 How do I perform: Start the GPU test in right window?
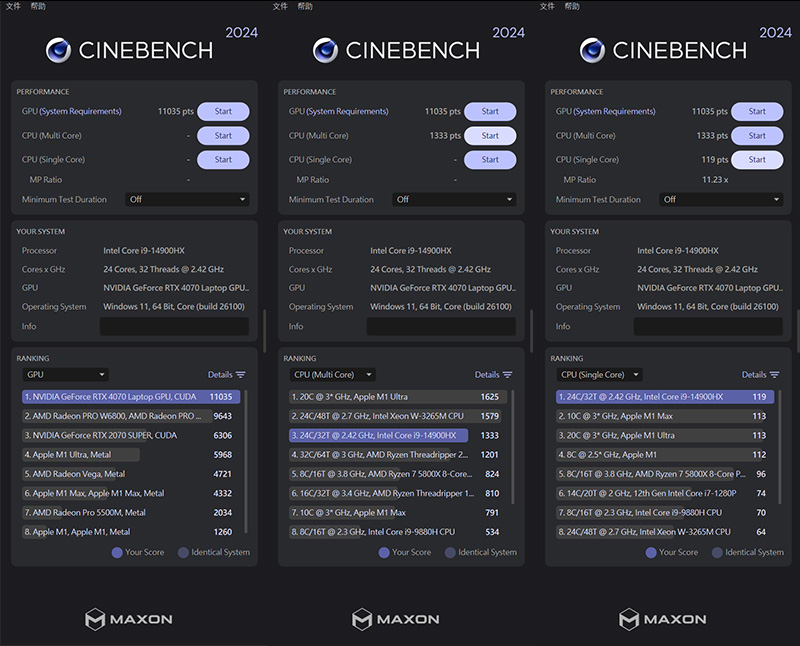point(757,111)
